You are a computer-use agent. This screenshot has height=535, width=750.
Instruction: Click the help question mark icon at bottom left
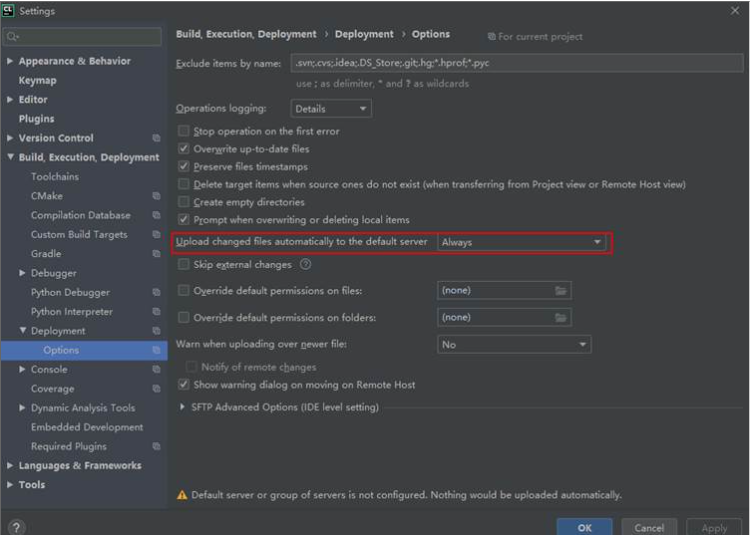point(16,527)
